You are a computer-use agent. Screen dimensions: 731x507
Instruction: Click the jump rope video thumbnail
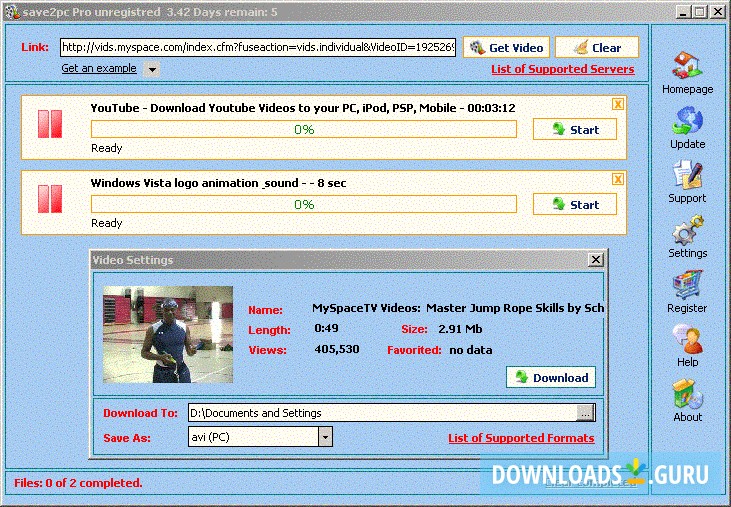[168, 335]
